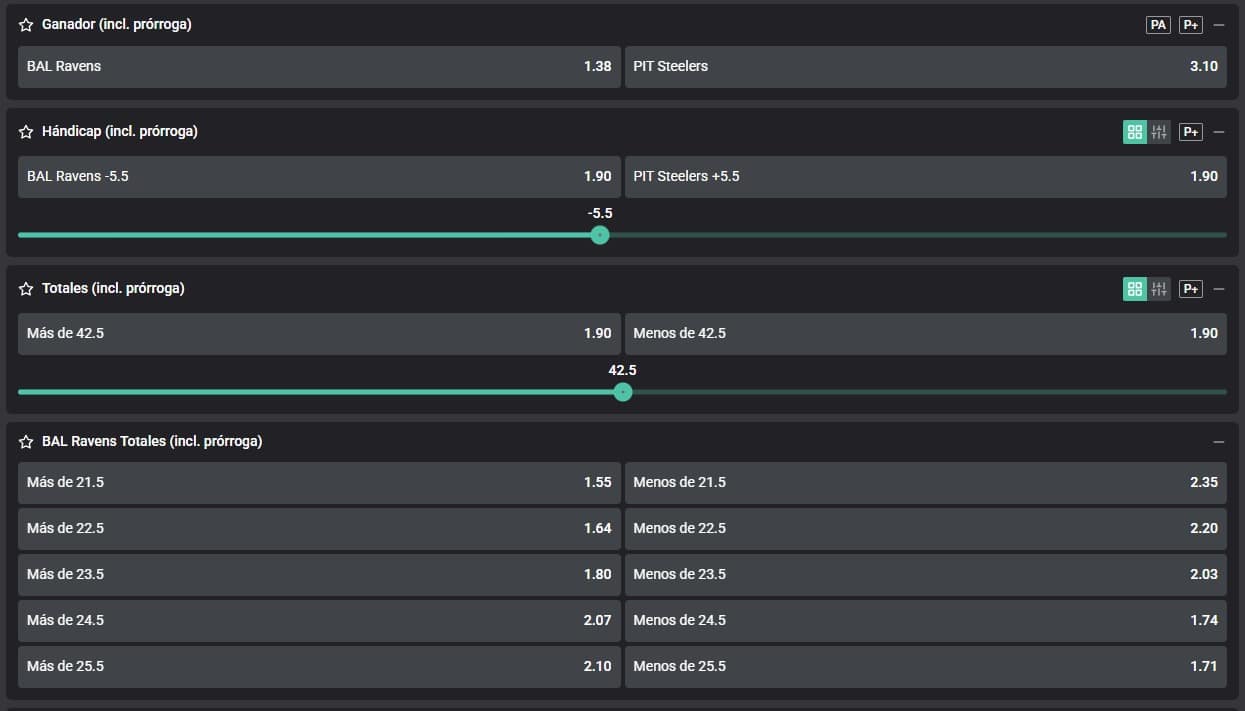Switch Hándicap to slider view mode

pos(1159,132)
